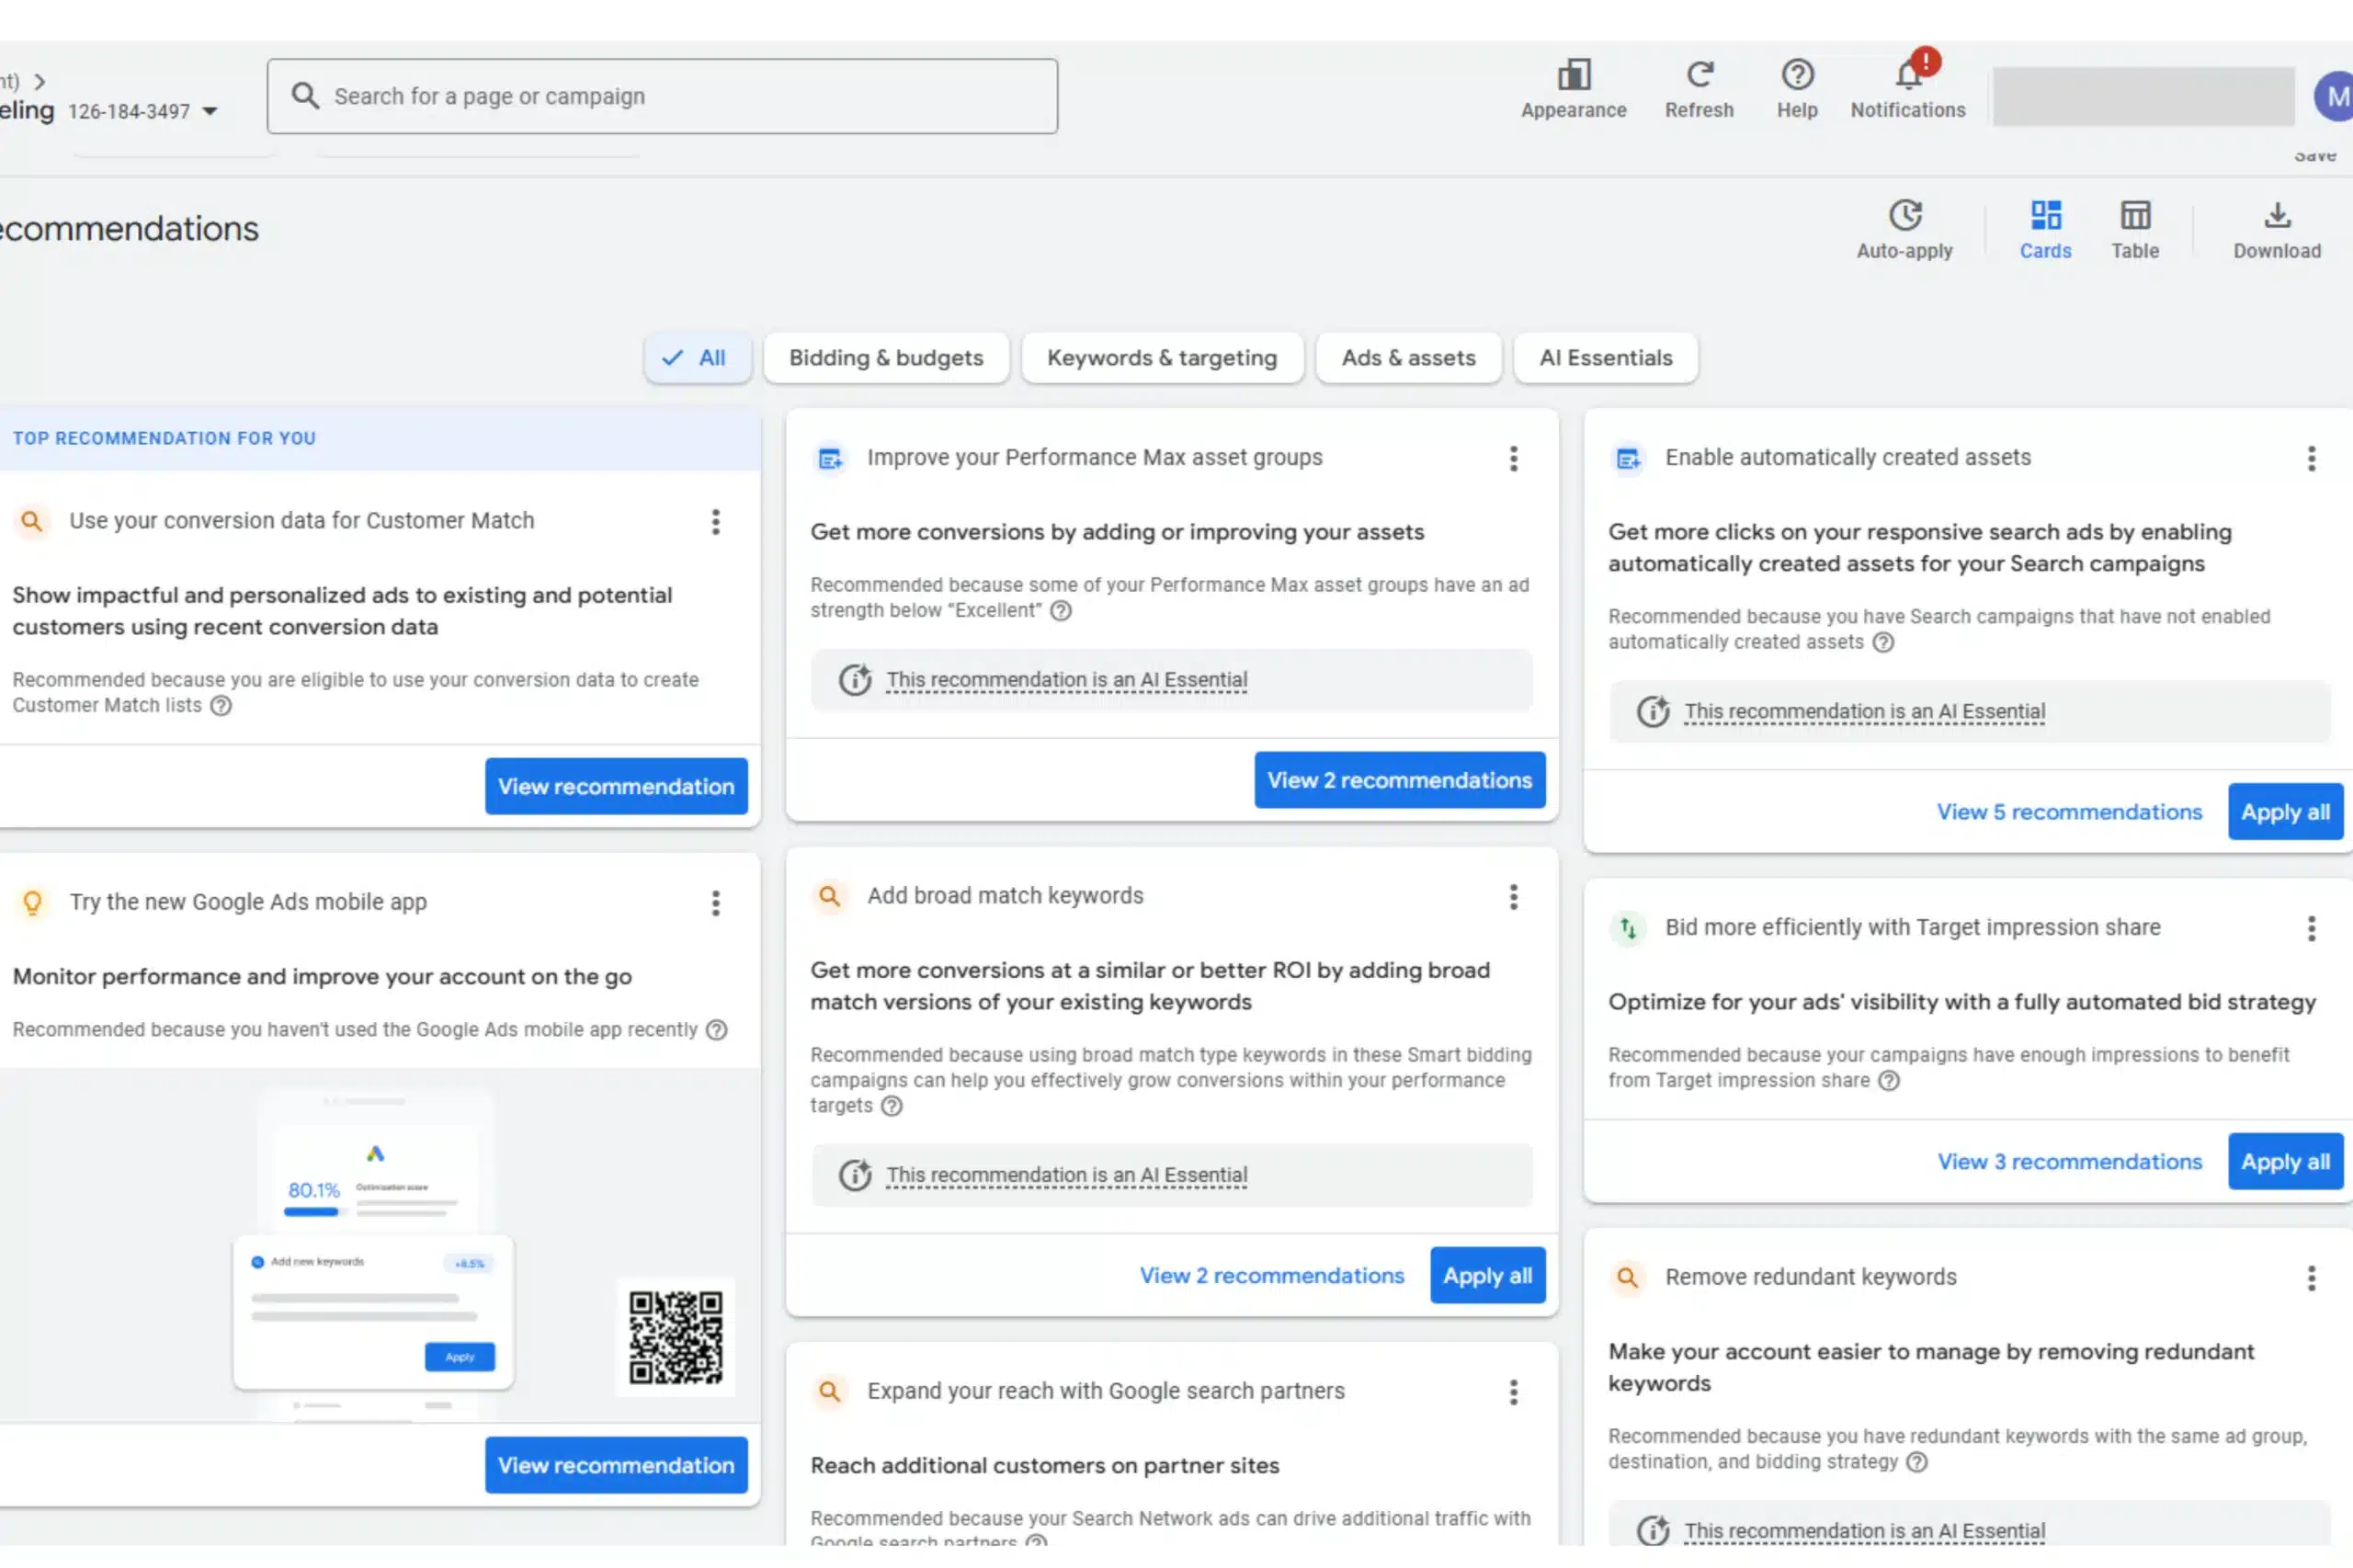Click the asset icon on Enable automatically created assets

pos(1628,459)
